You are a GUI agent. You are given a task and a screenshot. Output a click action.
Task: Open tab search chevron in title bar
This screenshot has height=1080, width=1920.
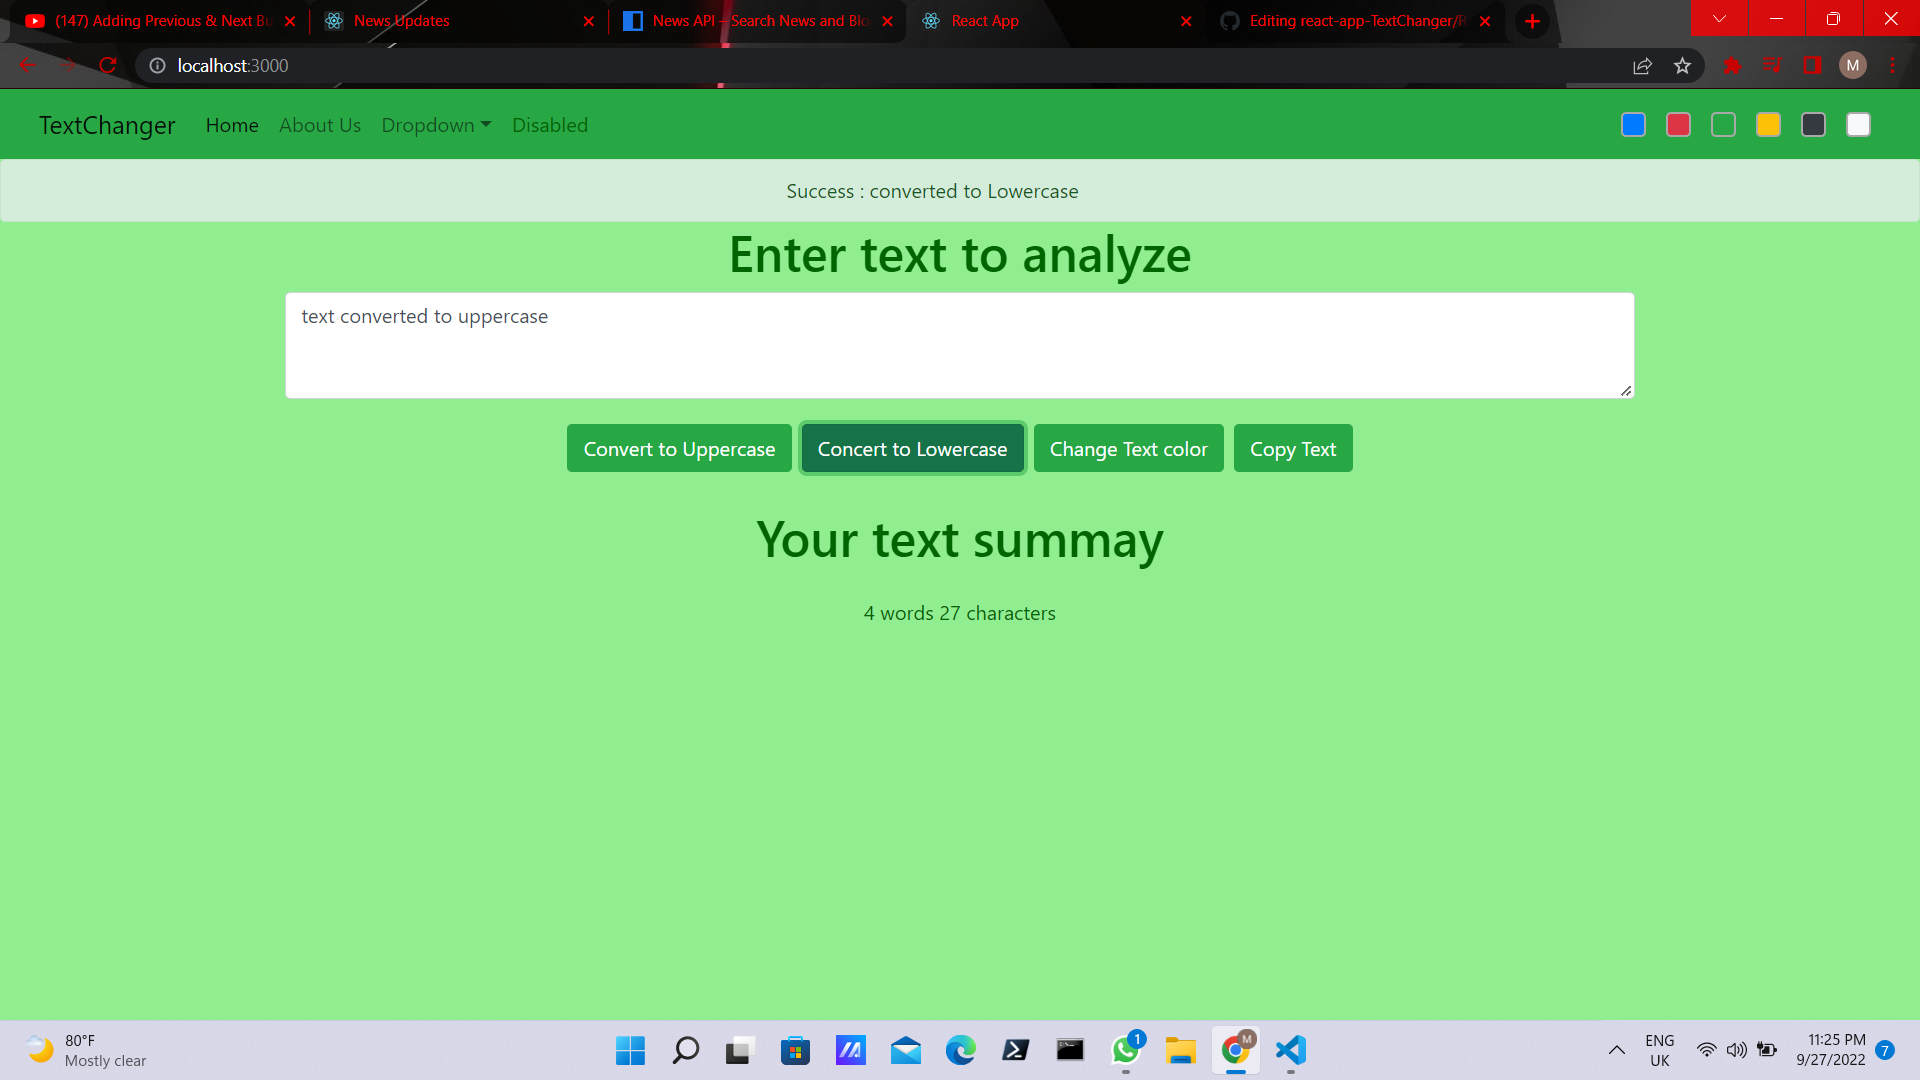pos(1719,18)
